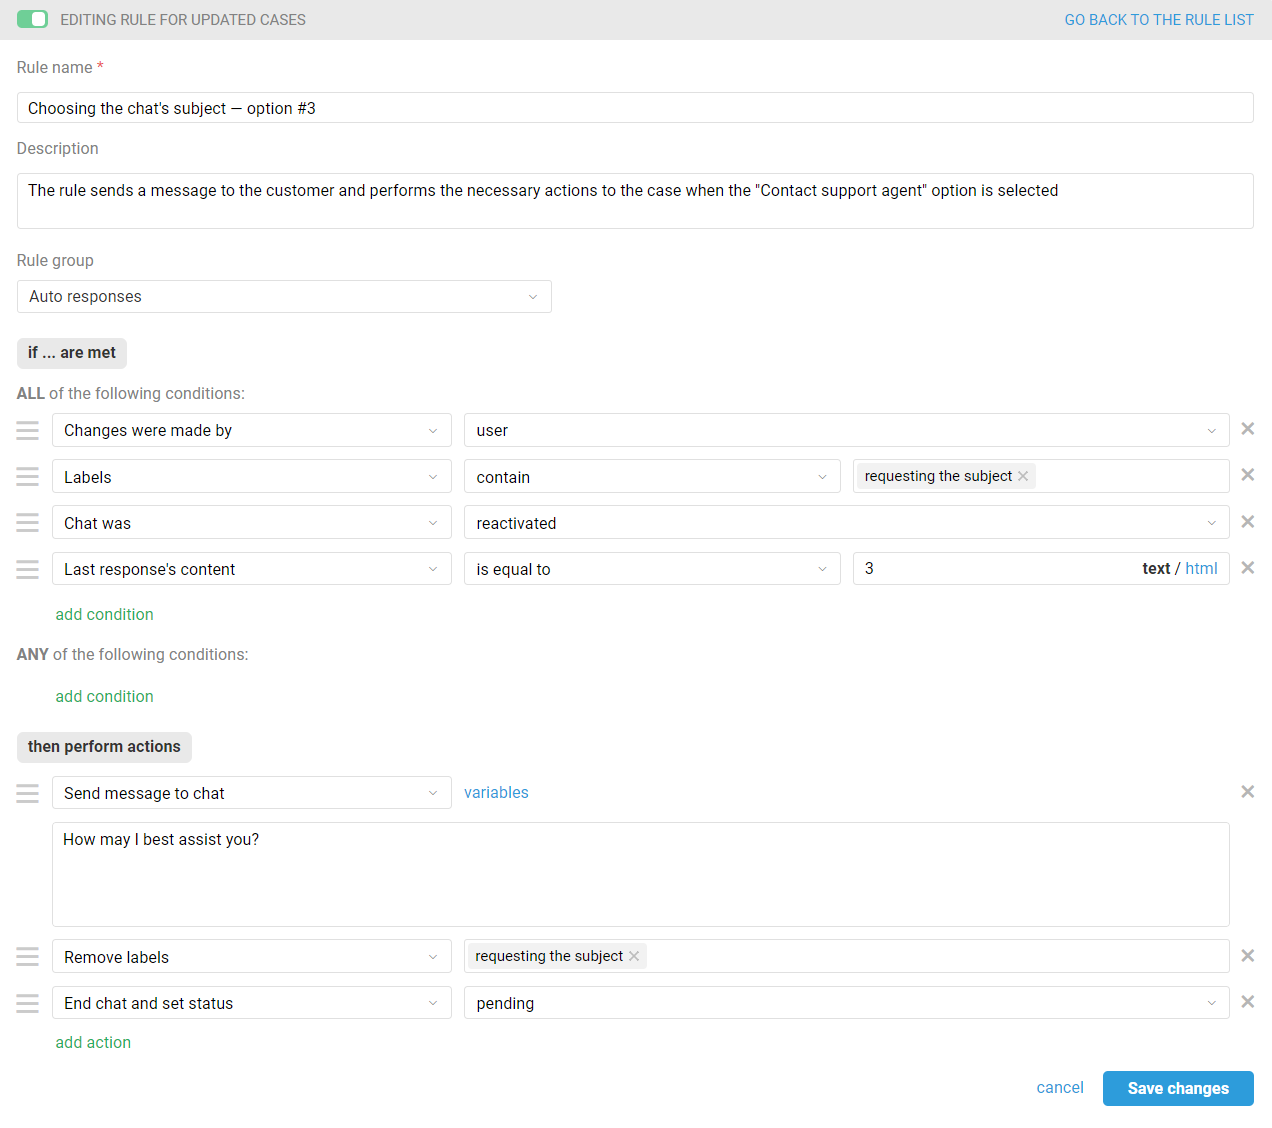Click into the Rule name field
This screenshot has height=1128, width=1272.
tap(635, 108)
